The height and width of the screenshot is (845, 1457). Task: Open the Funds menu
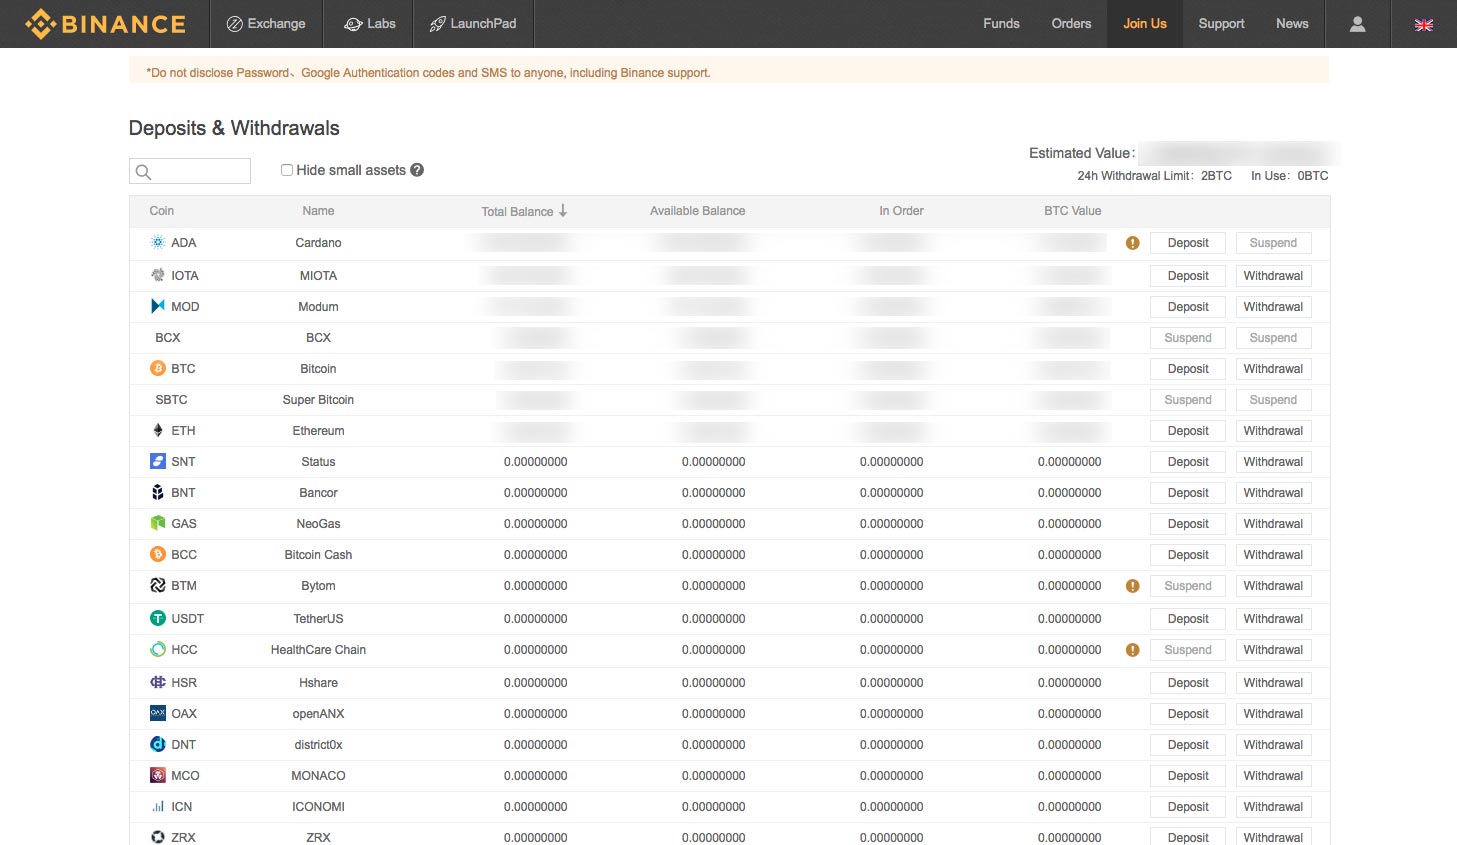[1001, 24]
